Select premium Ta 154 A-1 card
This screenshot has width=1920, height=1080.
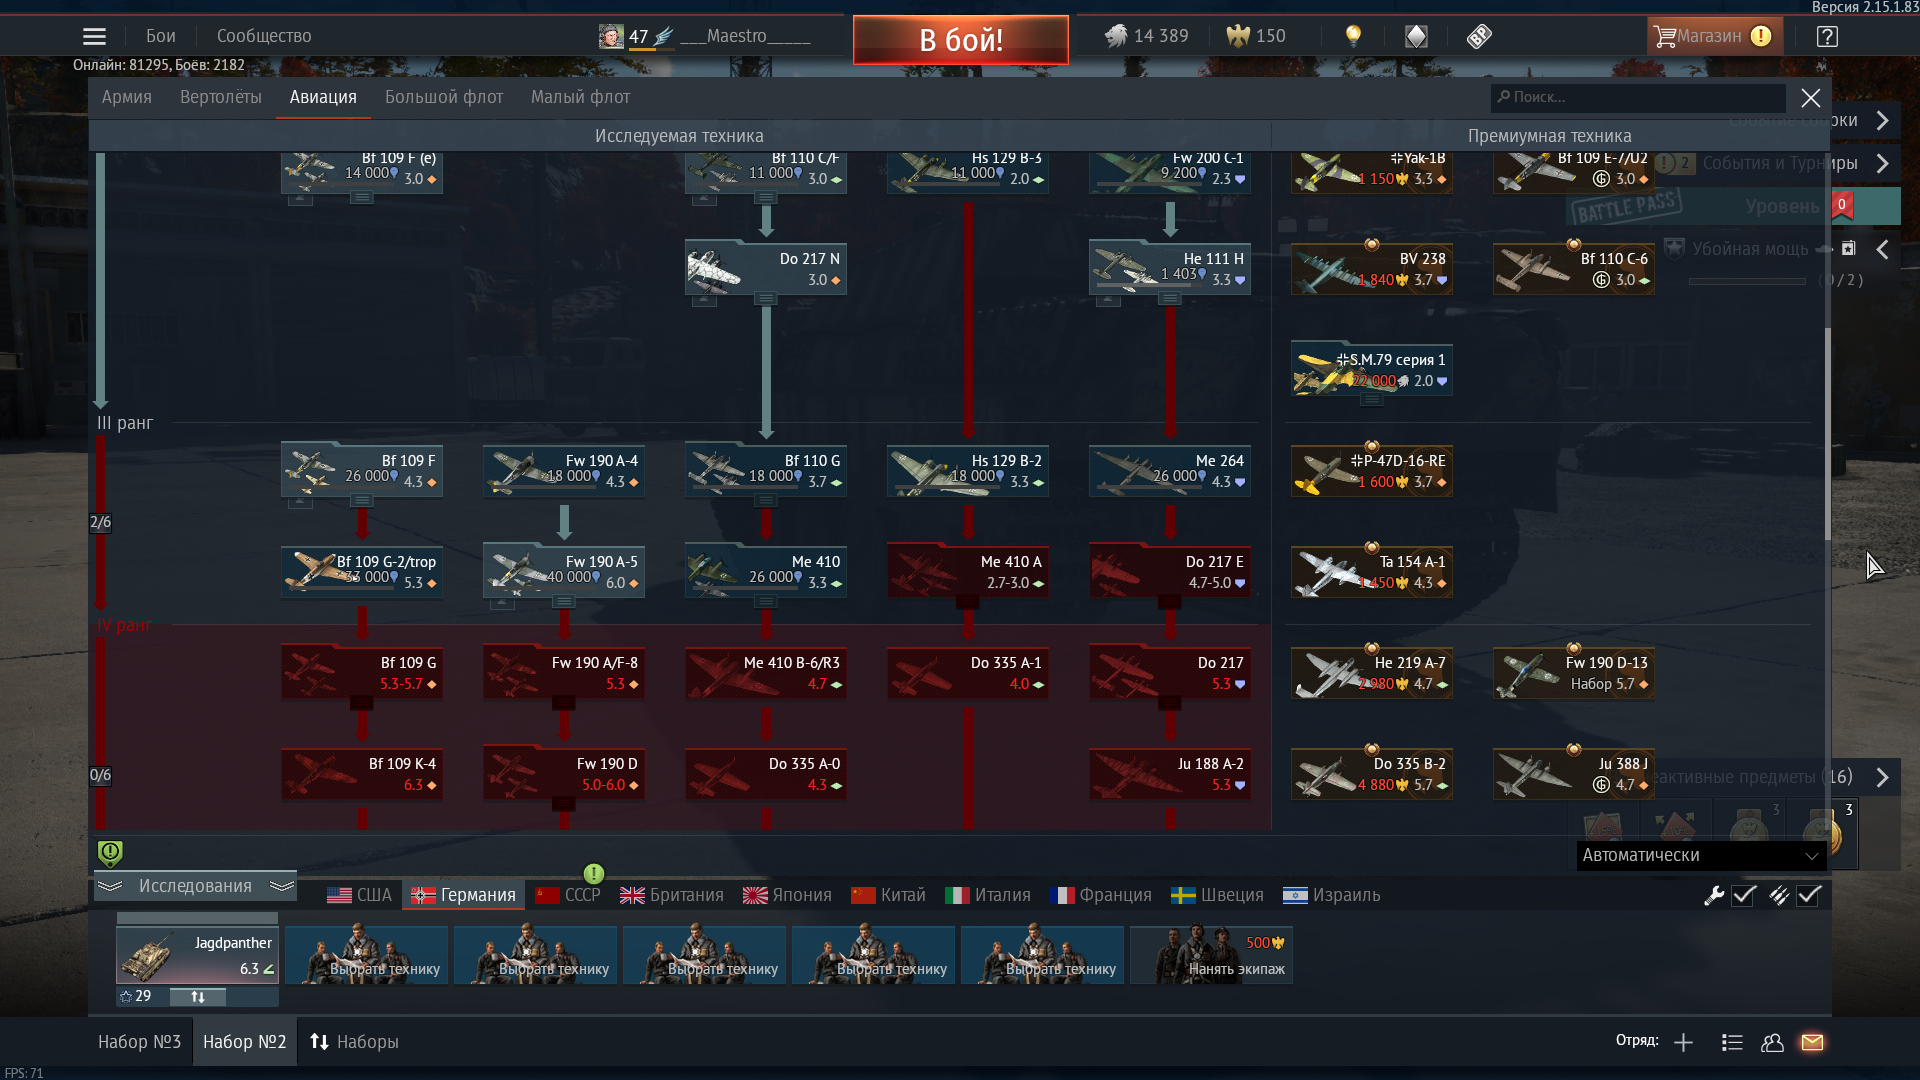pos(1371,572)
